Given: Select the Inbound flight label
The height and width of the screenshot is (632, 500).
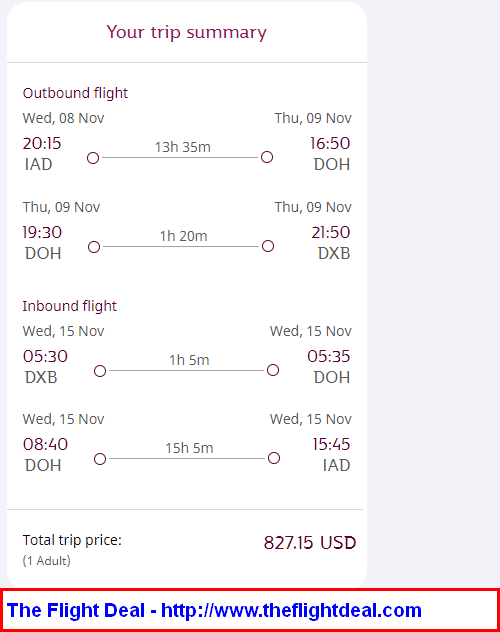Looking at the screenshot, I should 70,306.
